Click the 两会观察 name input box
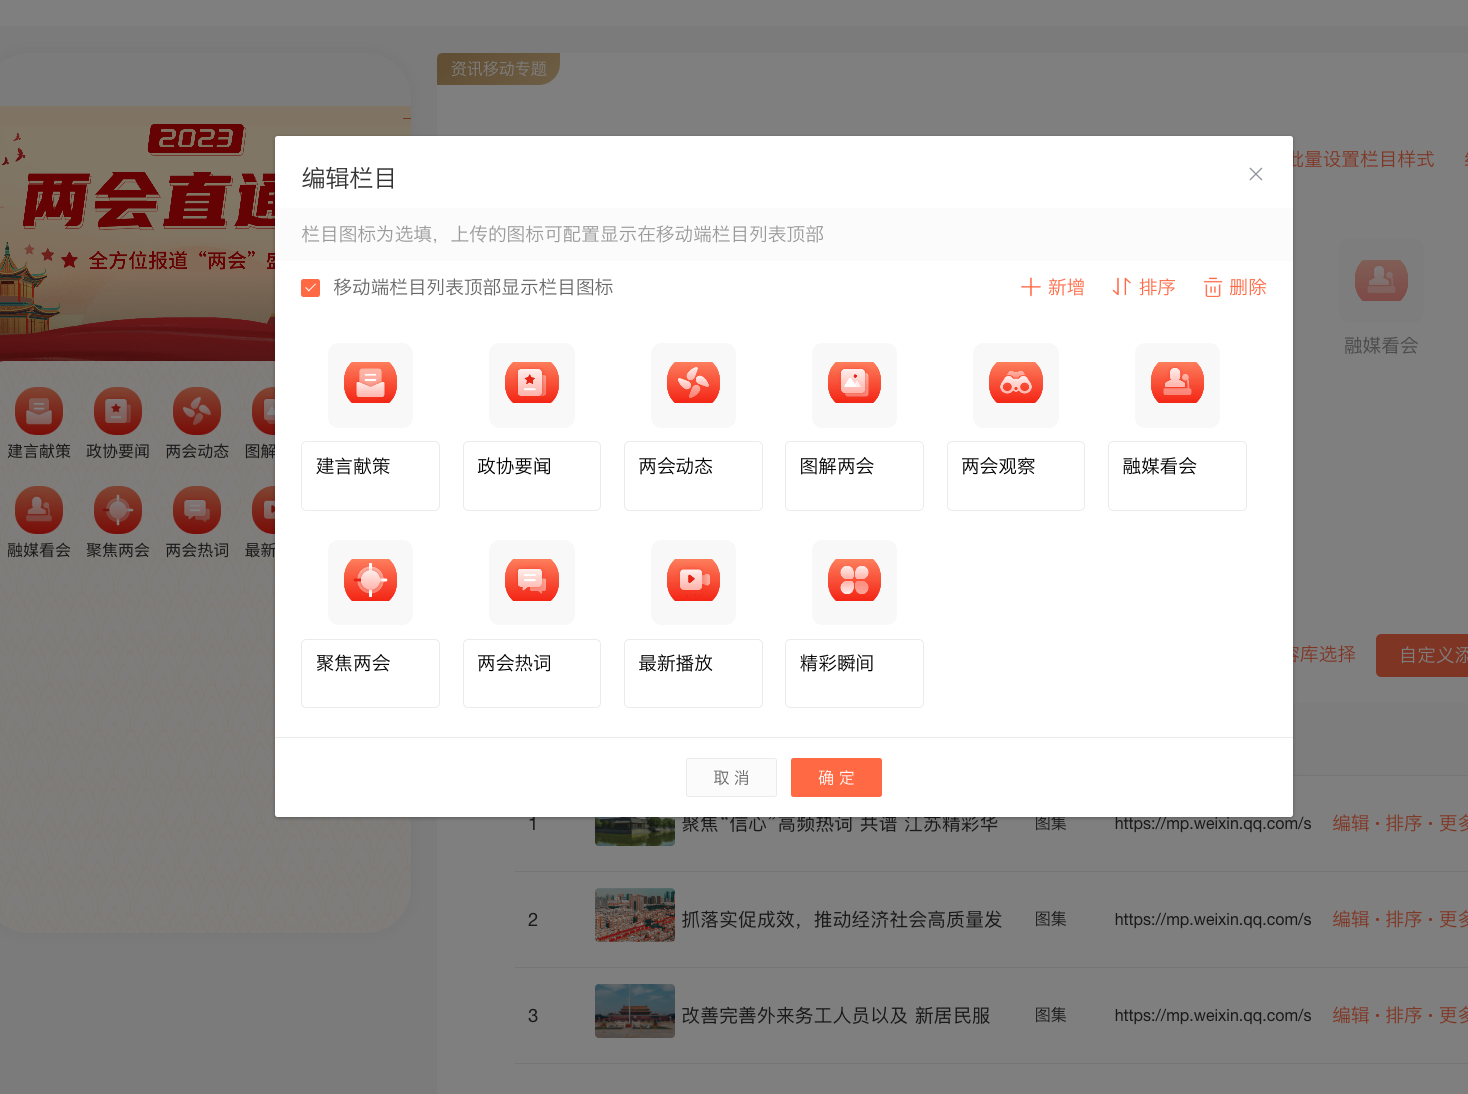The height and width of the screenshot is (1094, 1468). click(x=1015, y=475)
